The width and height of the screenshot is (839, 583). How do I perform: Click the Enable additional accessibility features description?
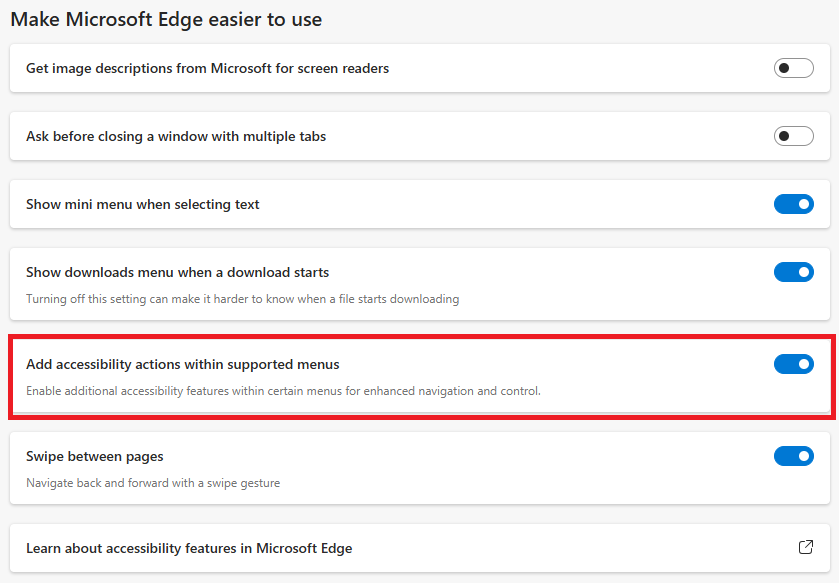point(284,391)
